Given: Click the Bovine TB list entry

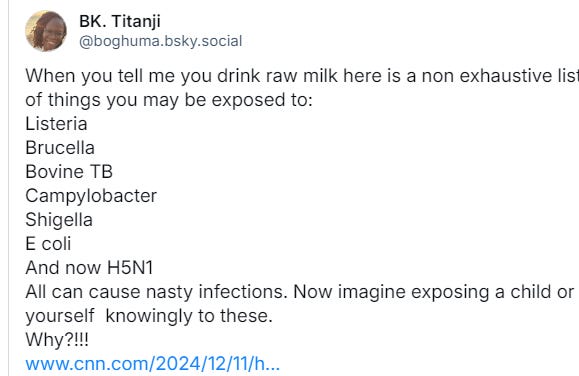Looking at the screenshot, I should click(69, 172).
